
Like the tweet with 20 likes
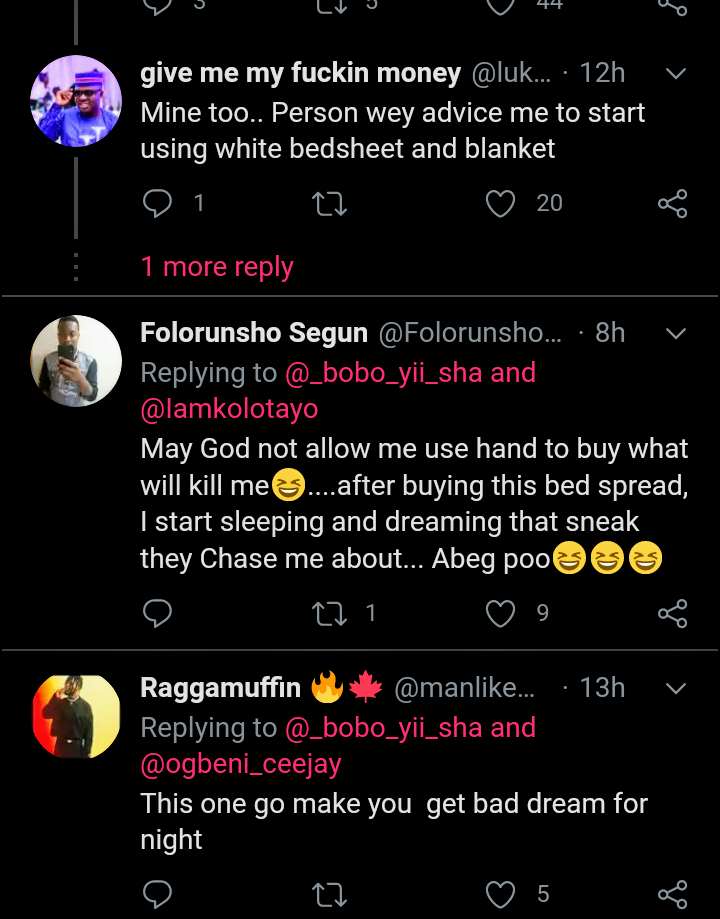[500, 204]
